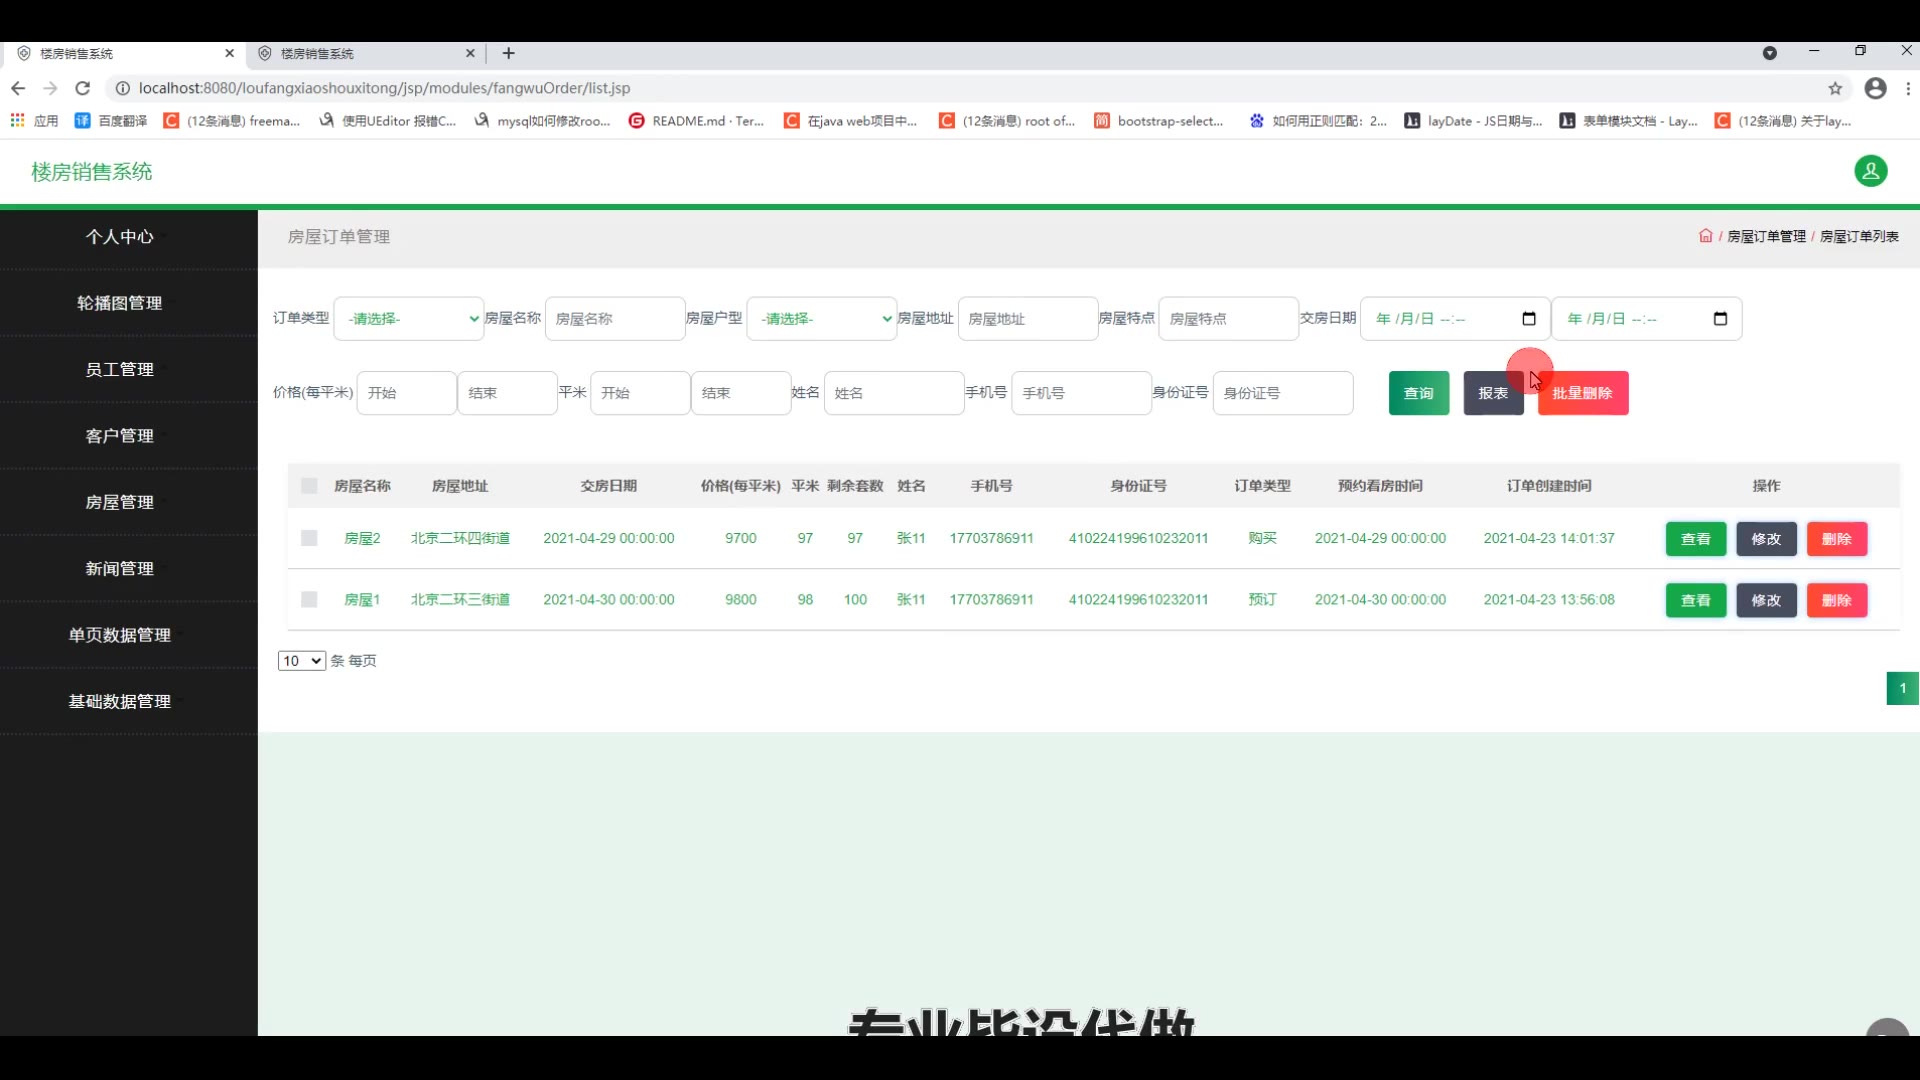This screenshot has height=1080, width=1920.
Task: Close the first 楼房销售系统 tab
Action: coord(229,53)
